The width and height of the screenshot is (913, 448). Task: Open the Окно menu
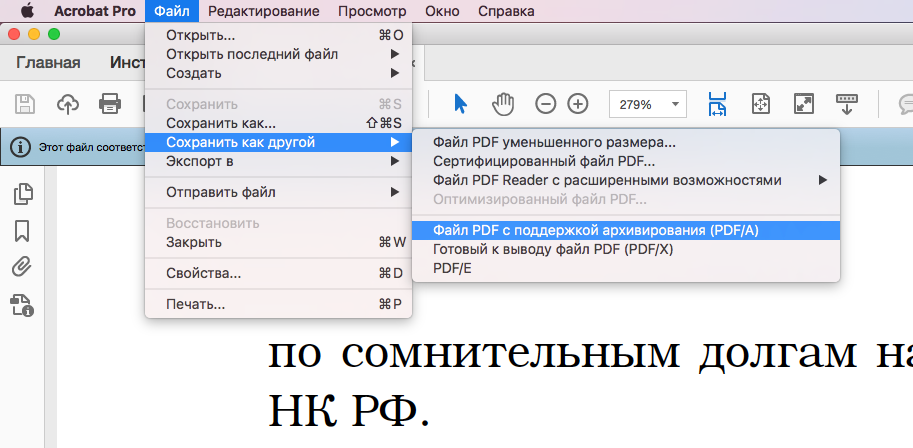(442, 10)
